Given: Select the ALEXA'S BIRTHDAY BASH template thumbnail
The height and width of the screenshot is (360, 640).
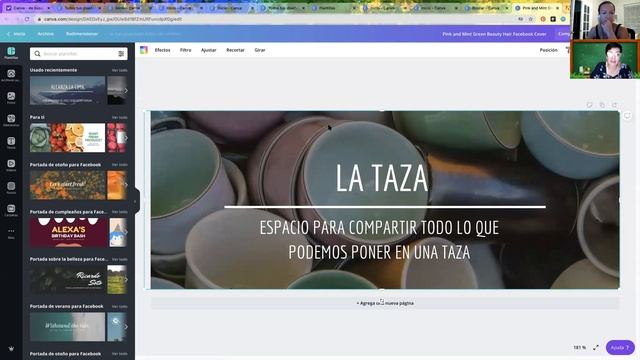Looking at the screenshot, I should click(67, 232).
